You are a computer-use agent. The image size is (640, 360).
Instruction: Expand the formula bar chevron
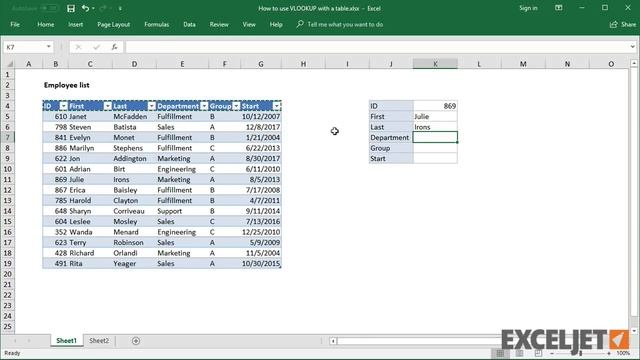tap(632, 47)
